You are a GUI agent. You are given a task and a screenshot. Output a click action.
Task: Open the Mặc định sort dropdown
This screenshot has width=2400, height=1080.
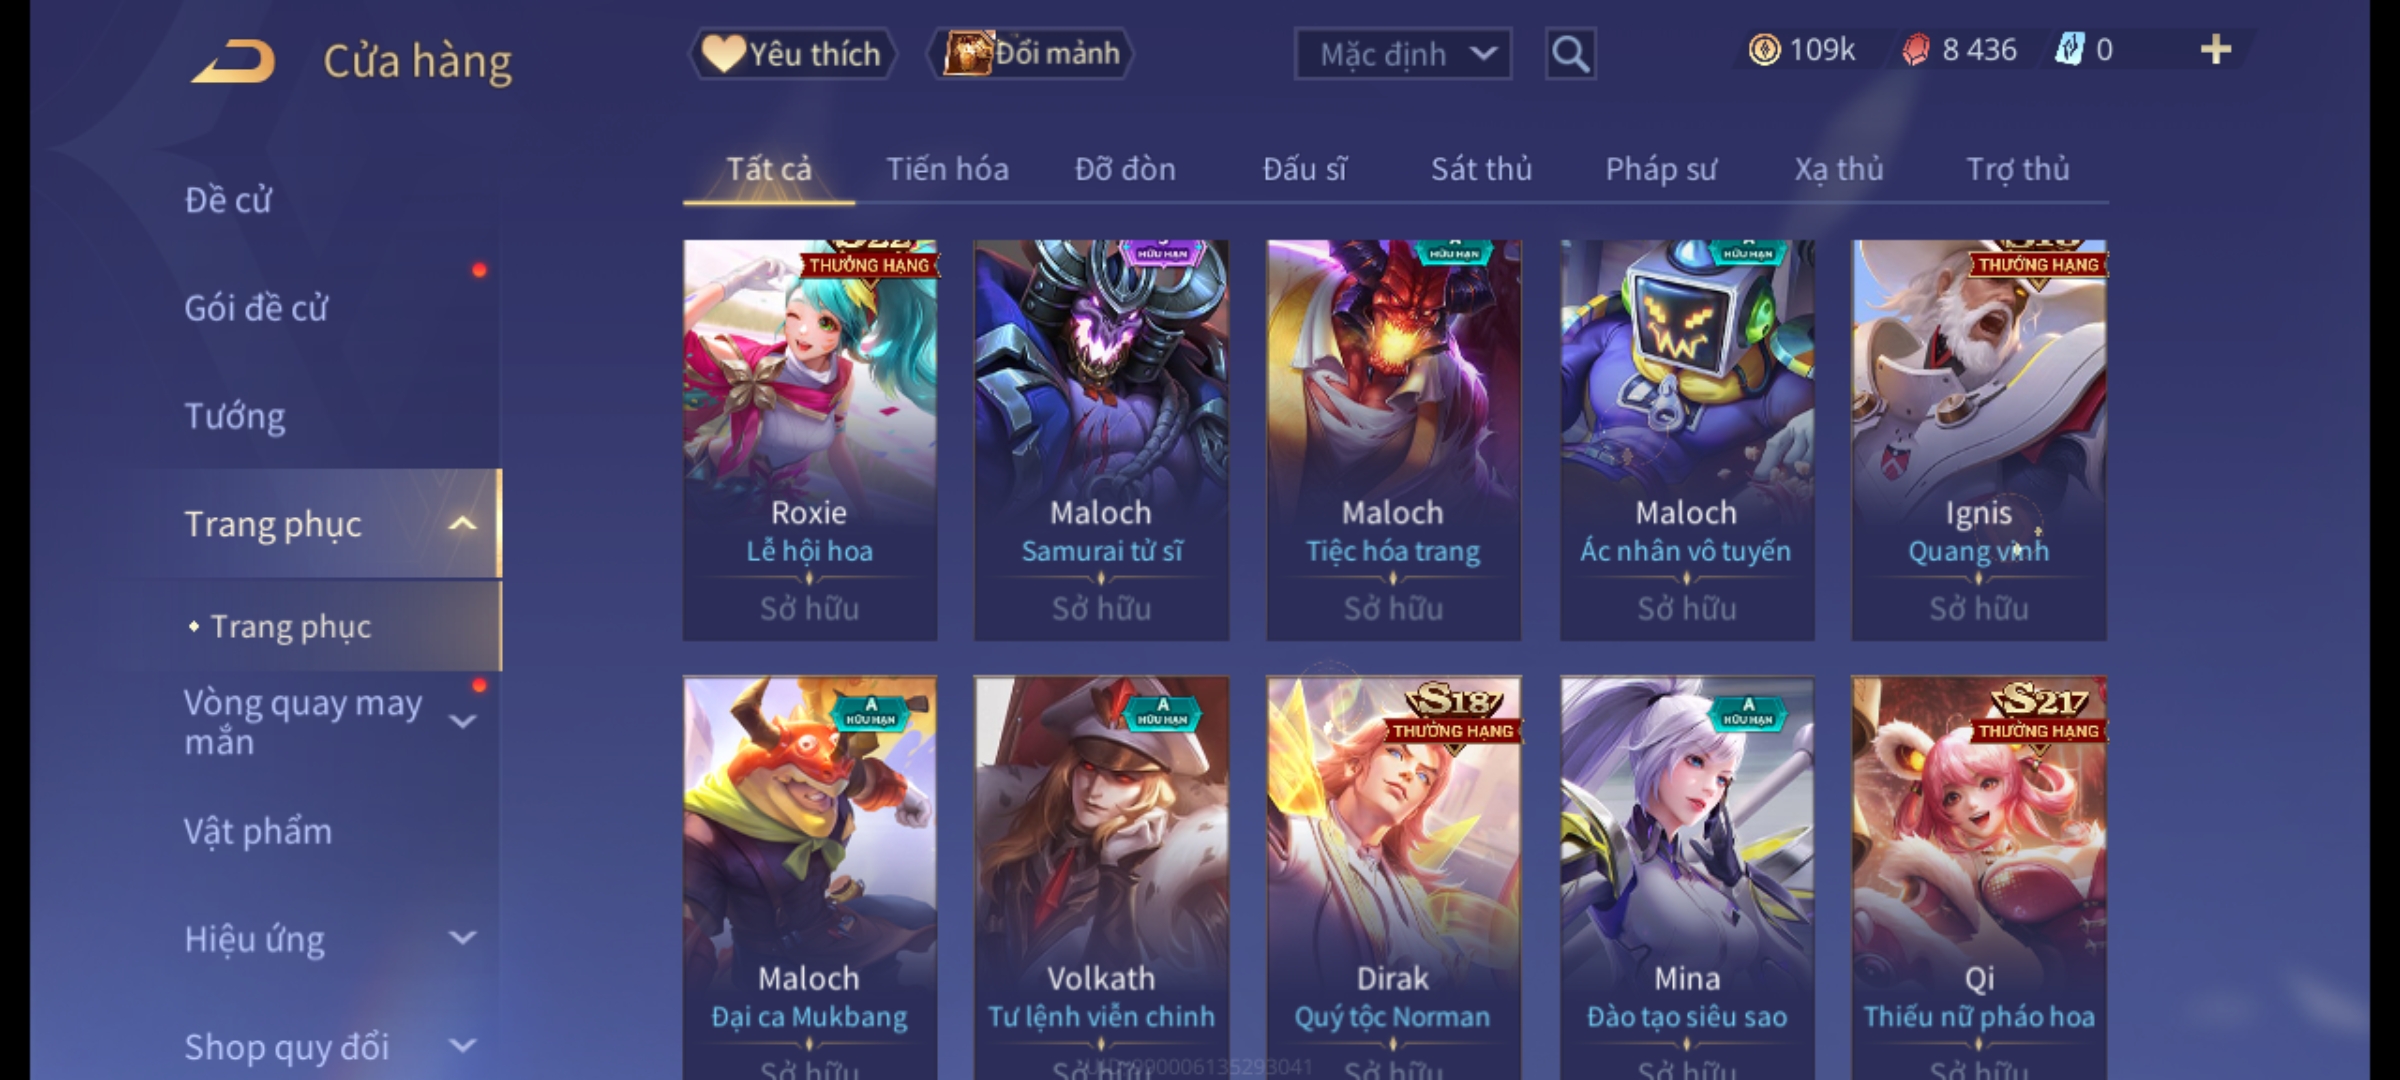[x=1402, y=54]
